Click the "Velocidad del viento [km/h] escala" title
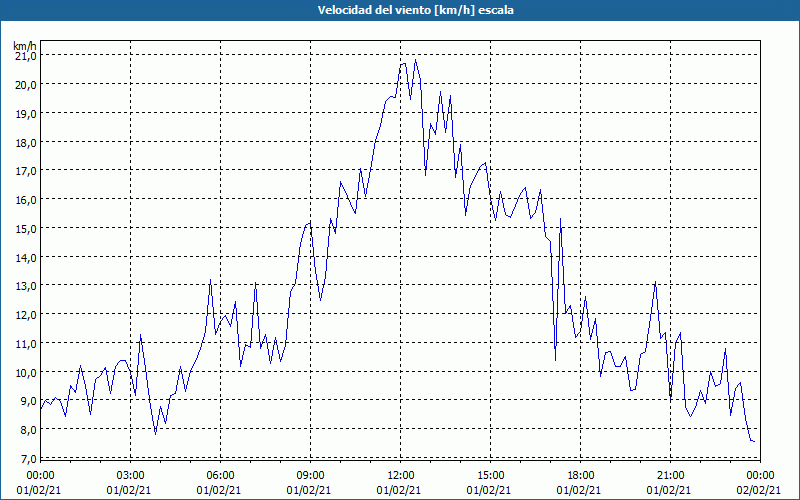800x500 pixels. tap(415, 10)
